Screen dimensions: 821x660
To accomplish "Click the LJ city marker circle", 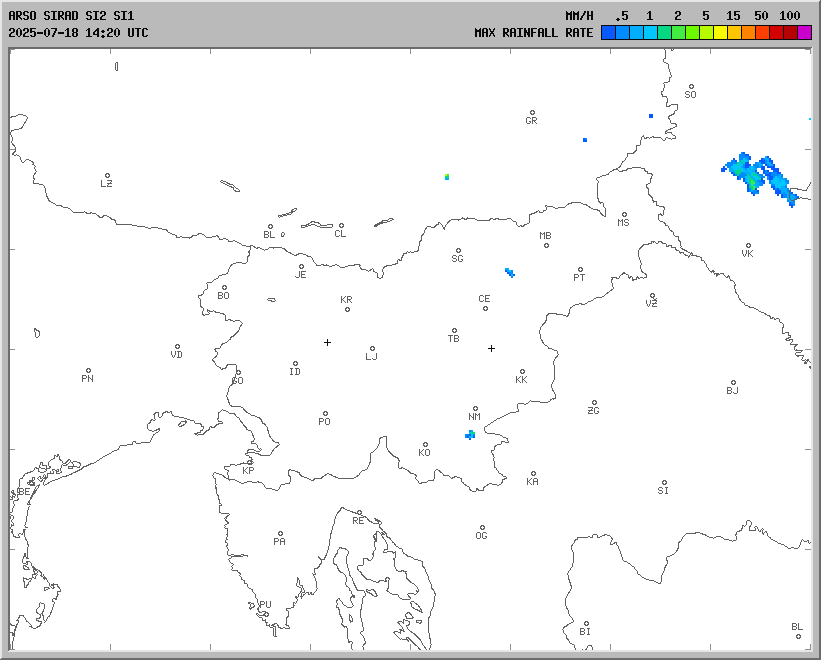I will 372,349.
